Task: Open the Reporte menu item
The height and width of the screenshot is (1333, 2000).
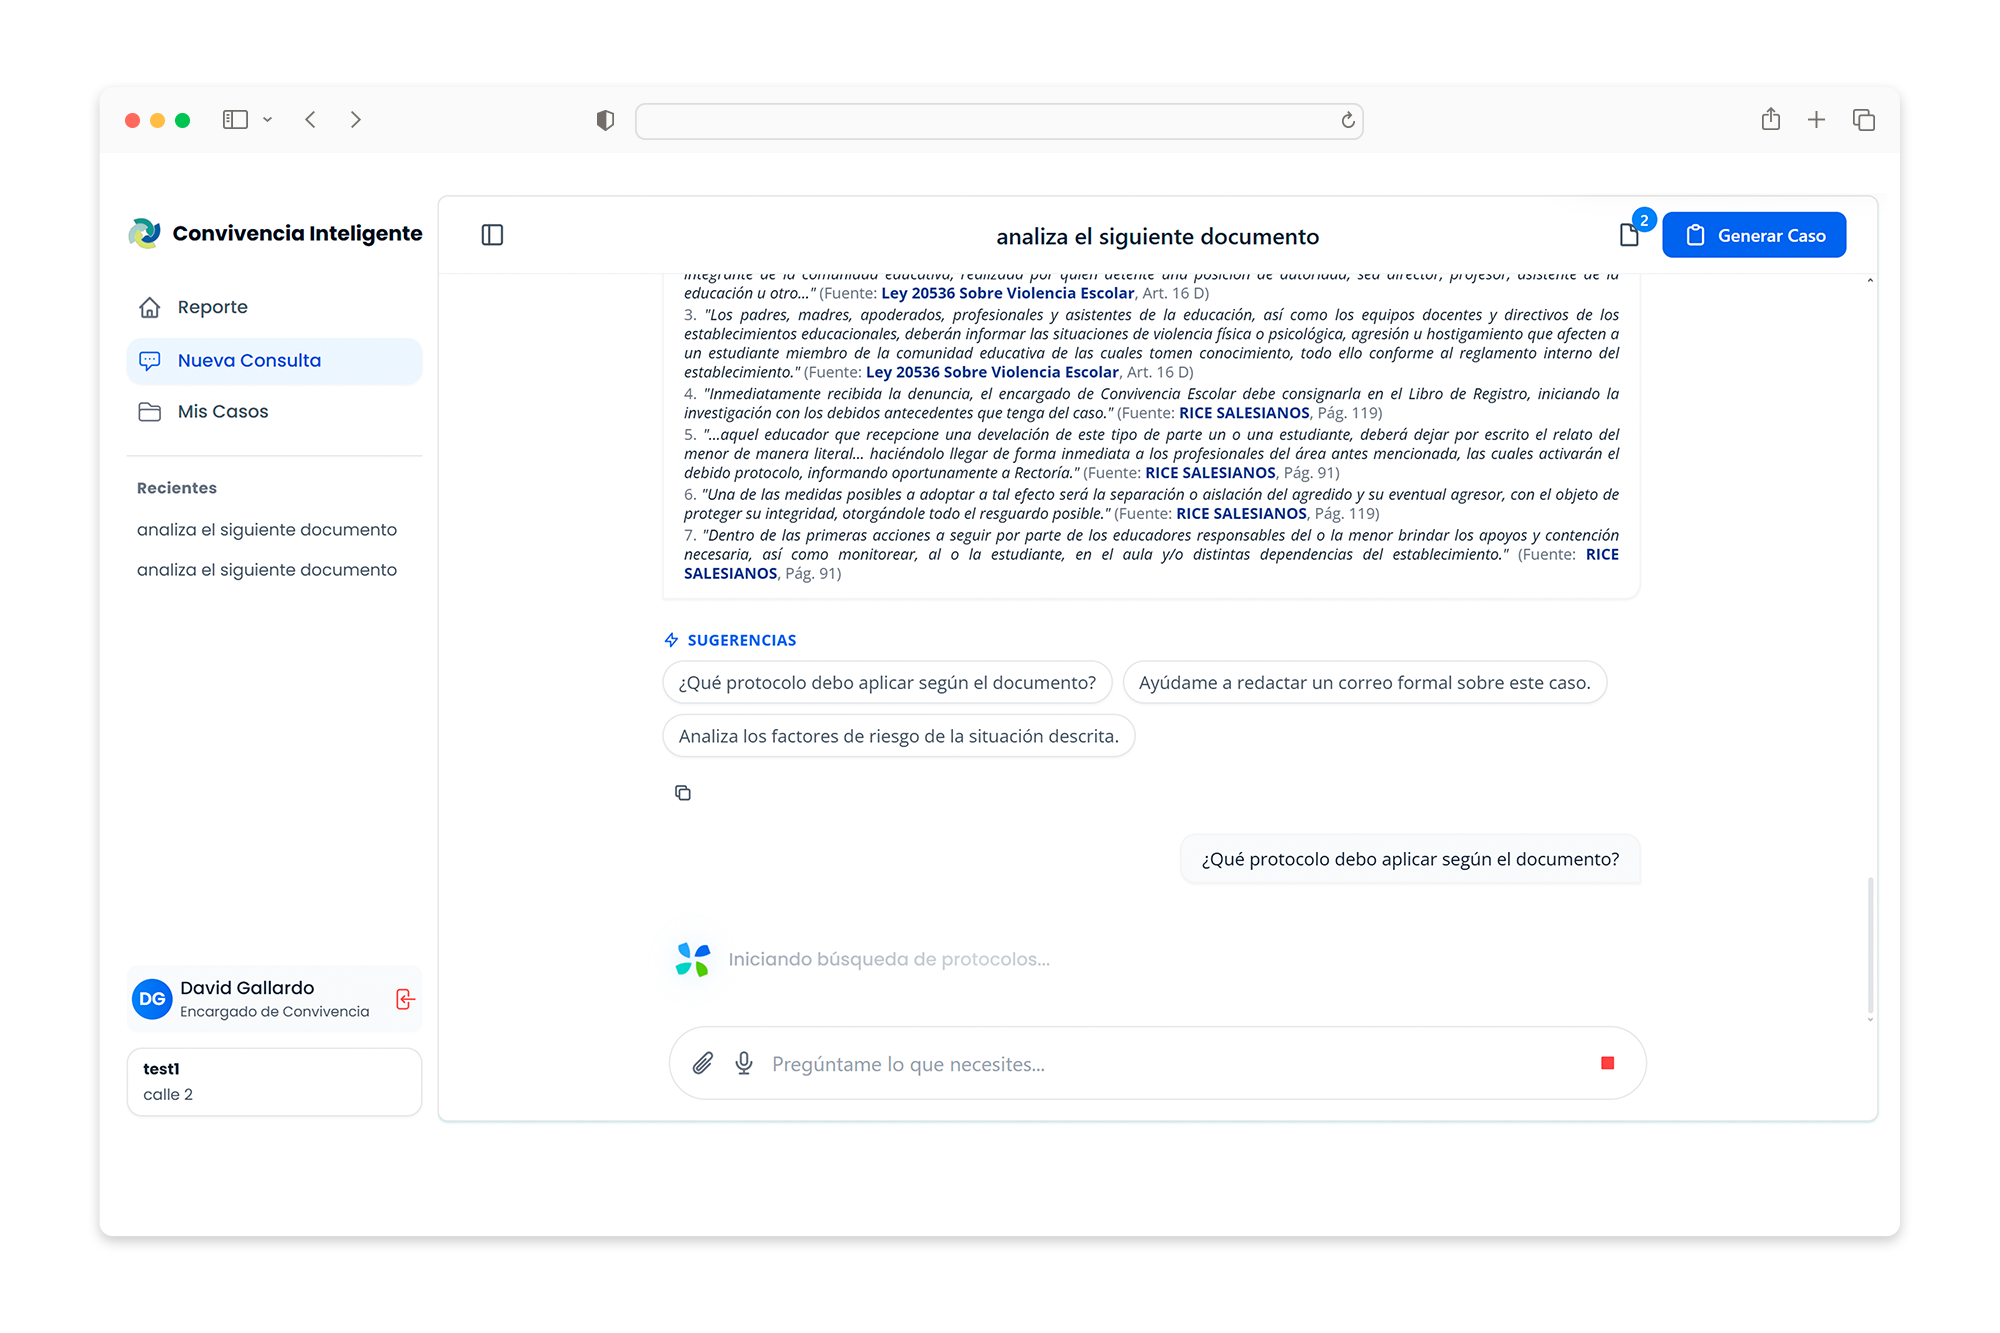Action: (x=213, y=307)
